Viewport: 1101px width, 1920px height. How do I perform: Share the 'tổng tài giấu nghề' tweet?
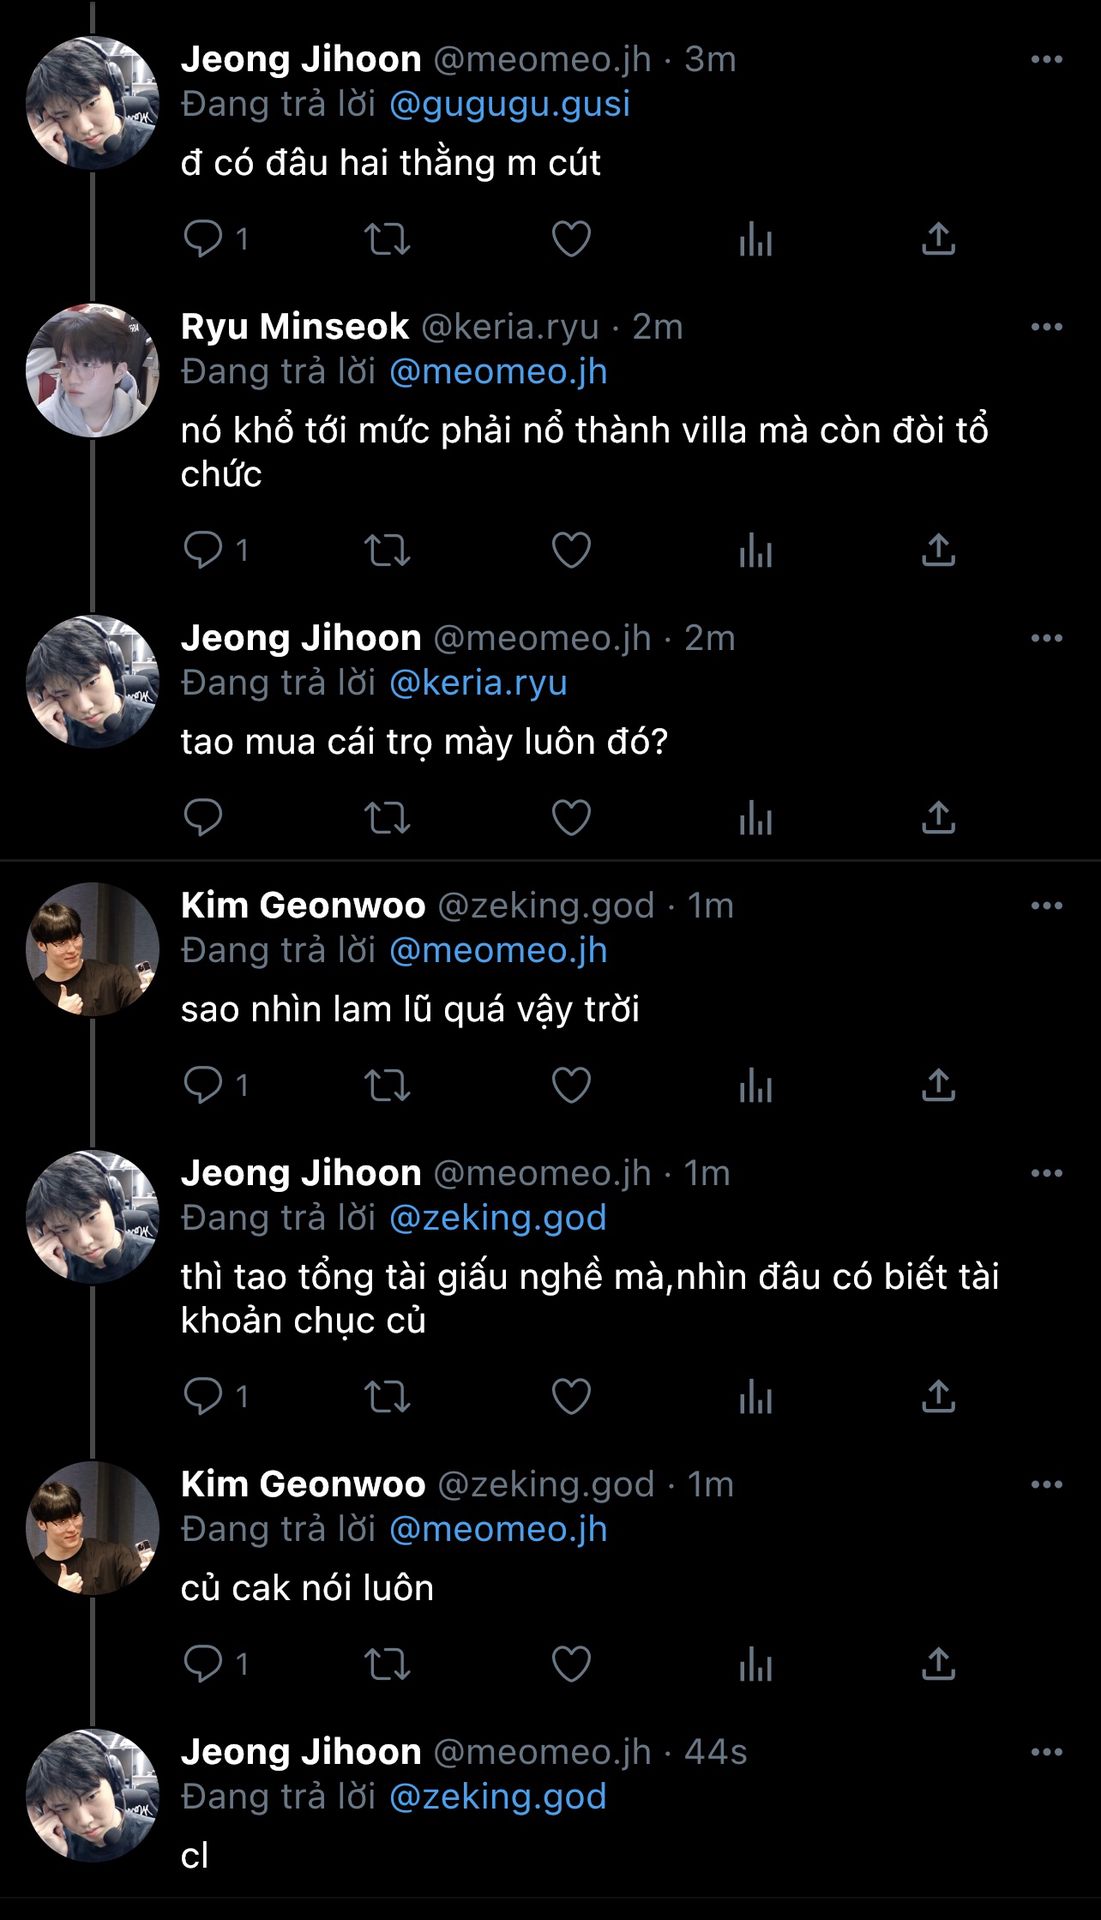click(938, 1396)
